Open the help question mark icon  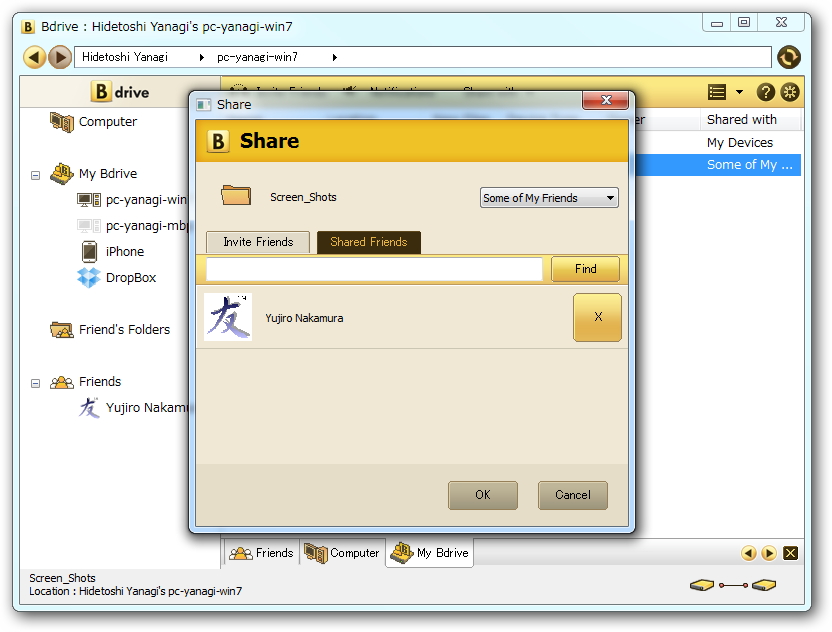765,92
